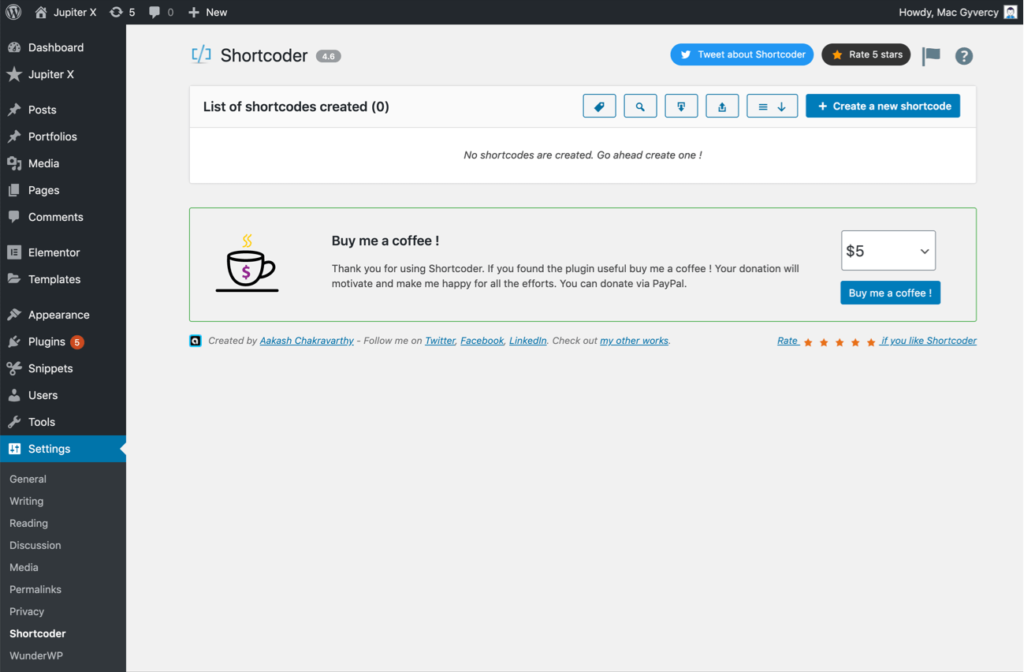
Task: Click the tag filter toolbar icon
Action: 599,106
